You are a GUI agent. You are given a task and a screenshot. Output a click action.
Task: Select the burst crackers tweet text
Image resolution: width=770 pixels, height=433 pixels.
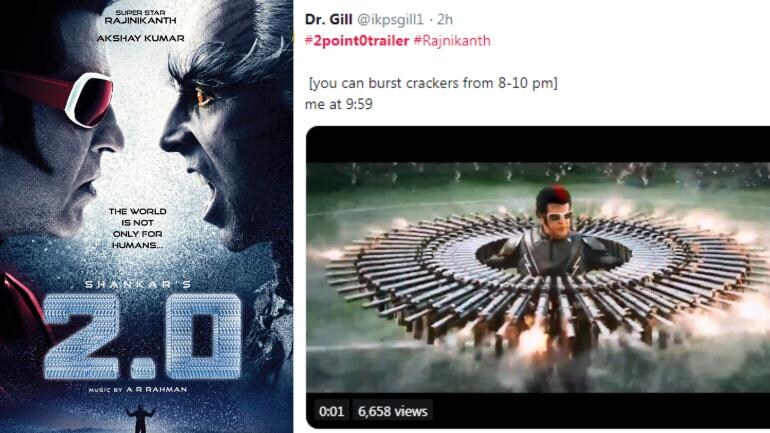433,82
